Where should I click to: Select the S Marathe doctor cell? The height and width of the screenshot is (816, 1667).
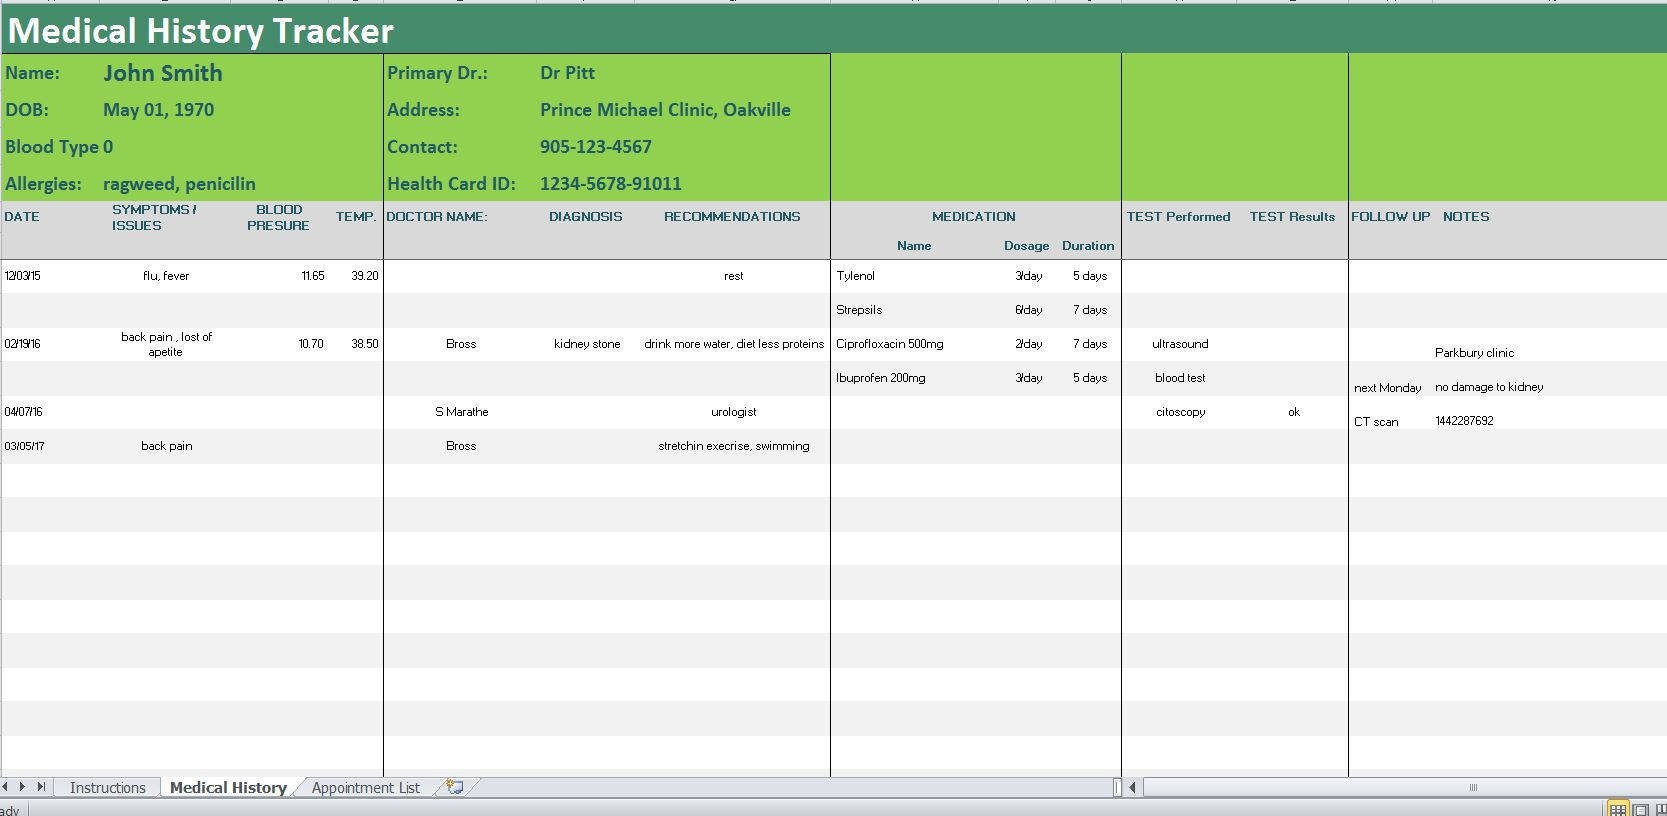(461, 412)
